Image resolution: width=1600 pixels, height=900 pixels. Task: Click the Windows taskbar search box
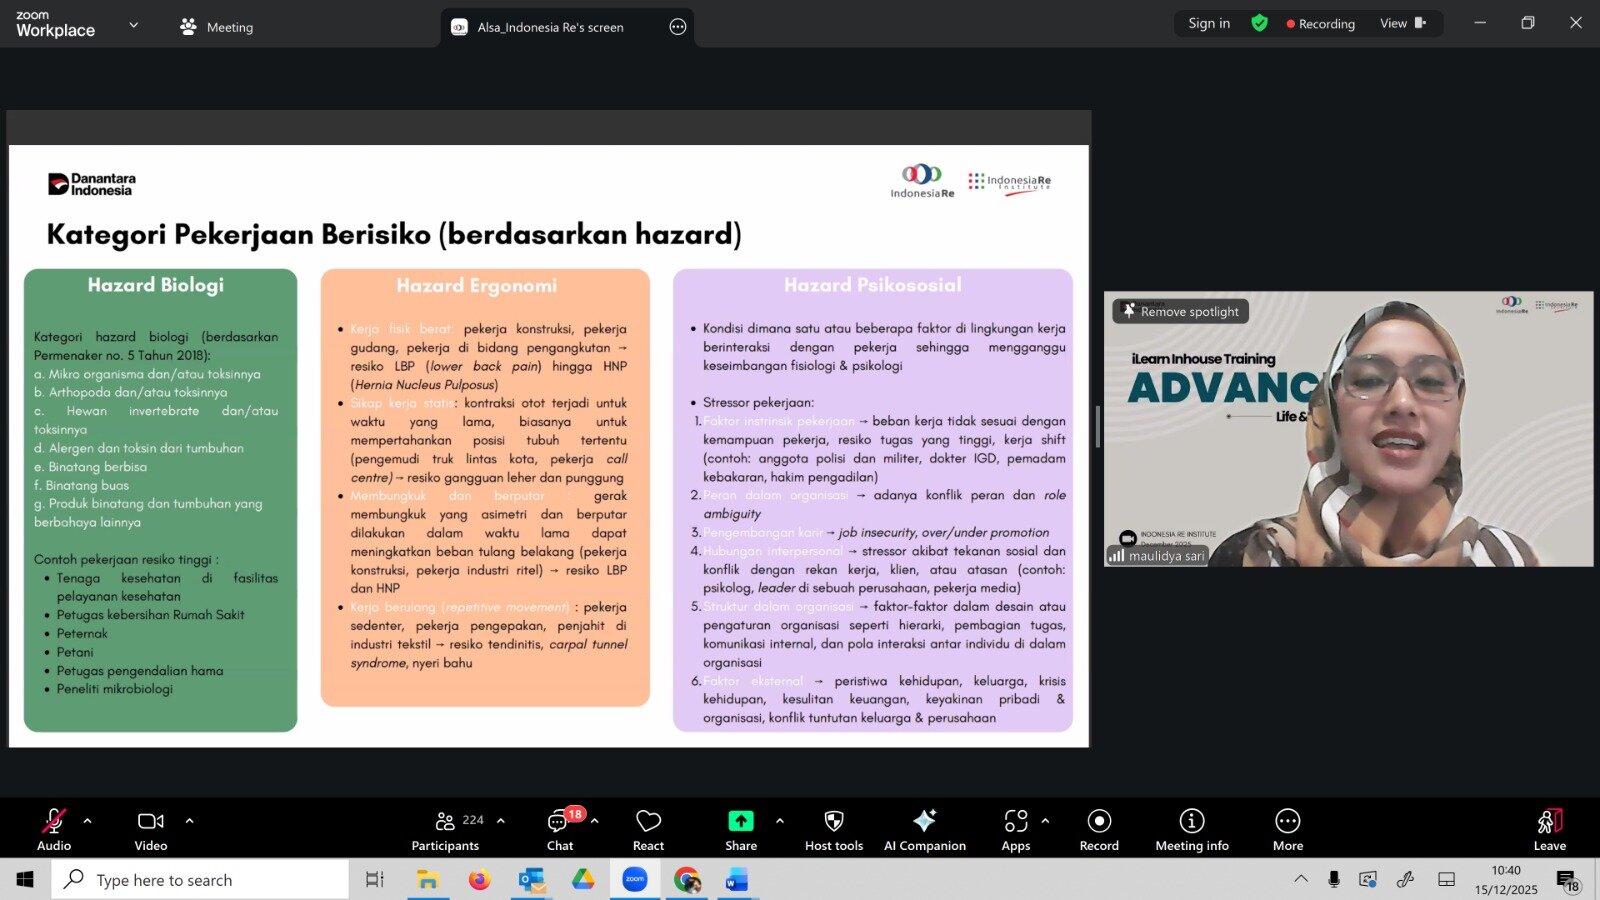tap(200, 880)
